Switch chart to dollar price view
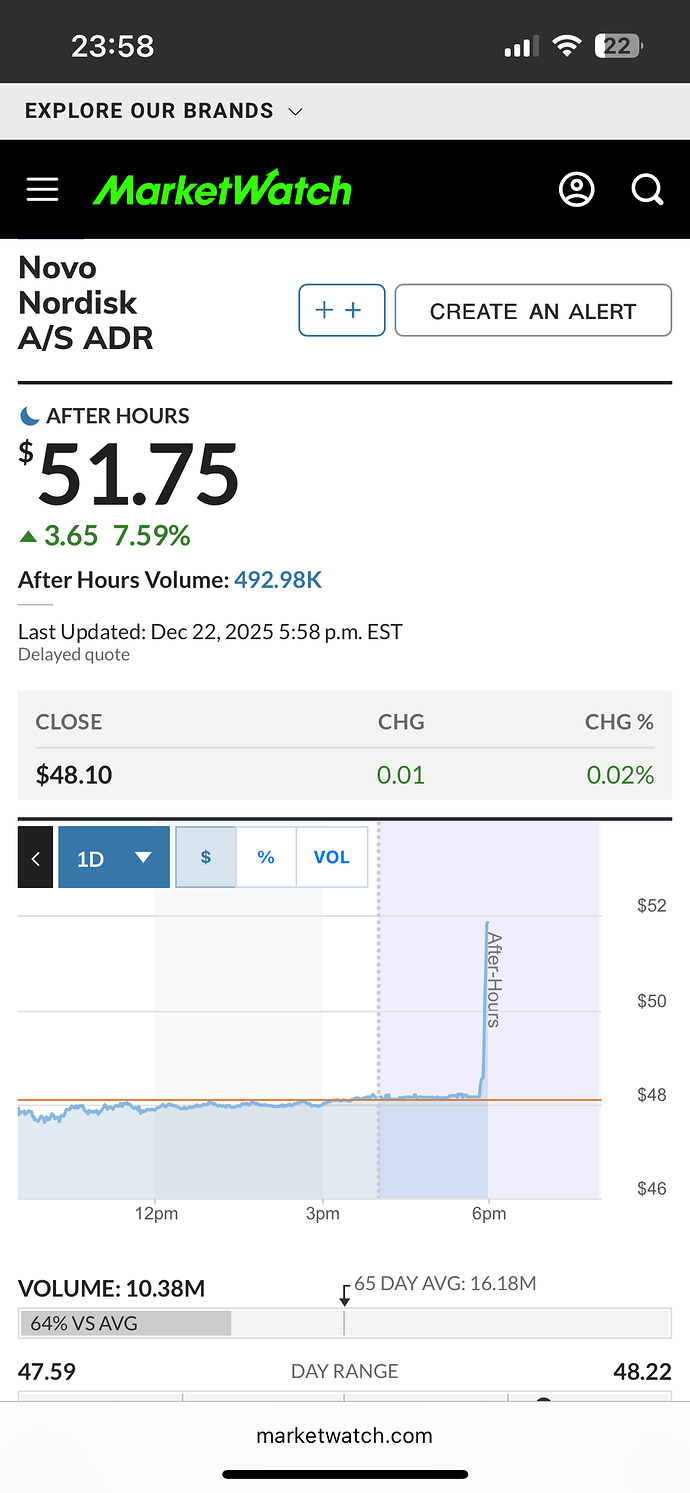Viewport: 690px width, 1493px height. tap(206, 857)
